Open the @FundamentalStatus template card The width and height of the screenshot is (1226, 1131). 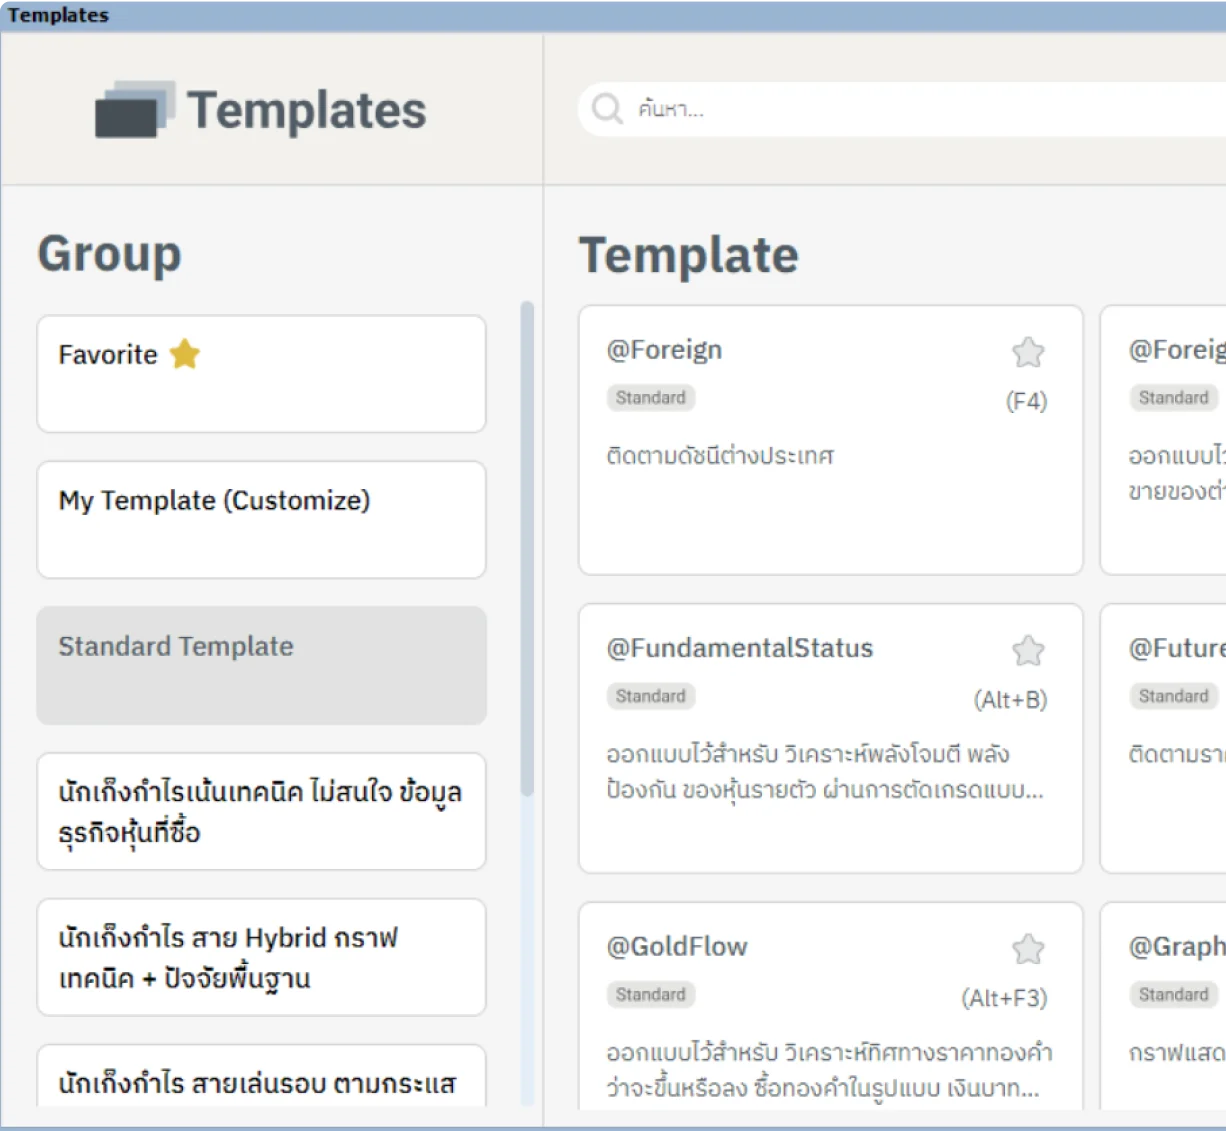(x=830, y=738)
